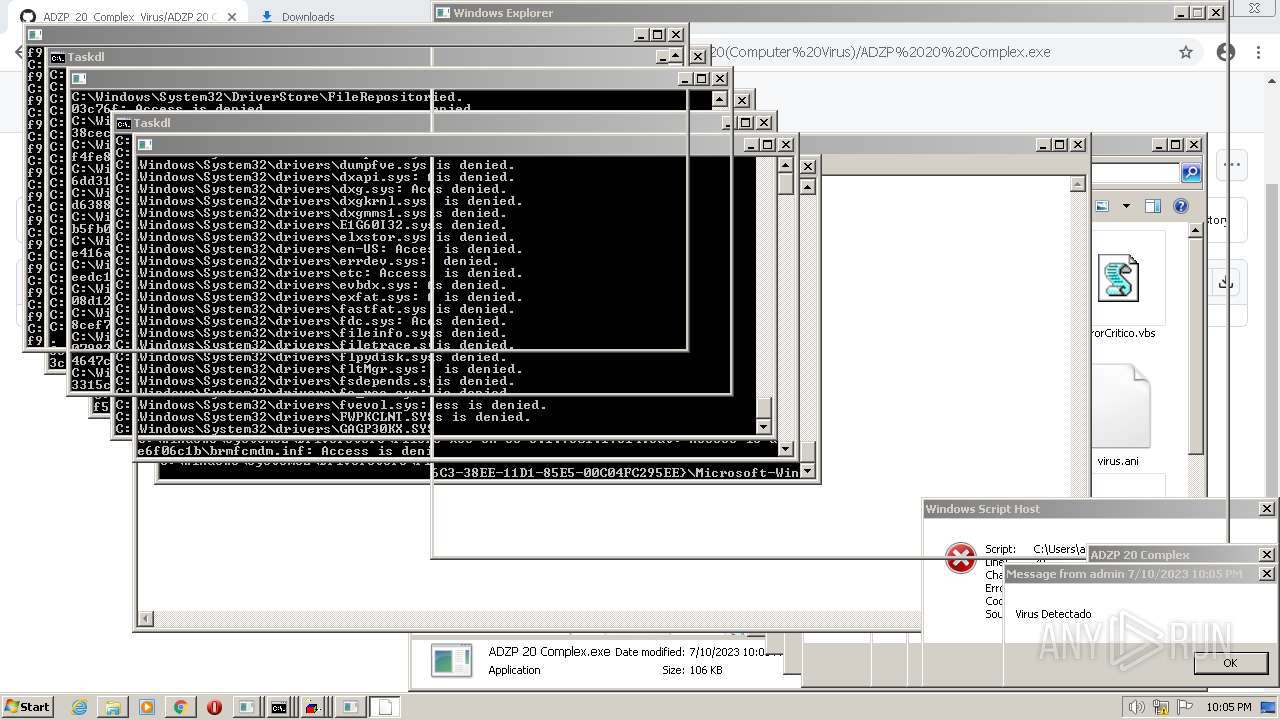Close the Message from admin dialog

point(1266,574)
